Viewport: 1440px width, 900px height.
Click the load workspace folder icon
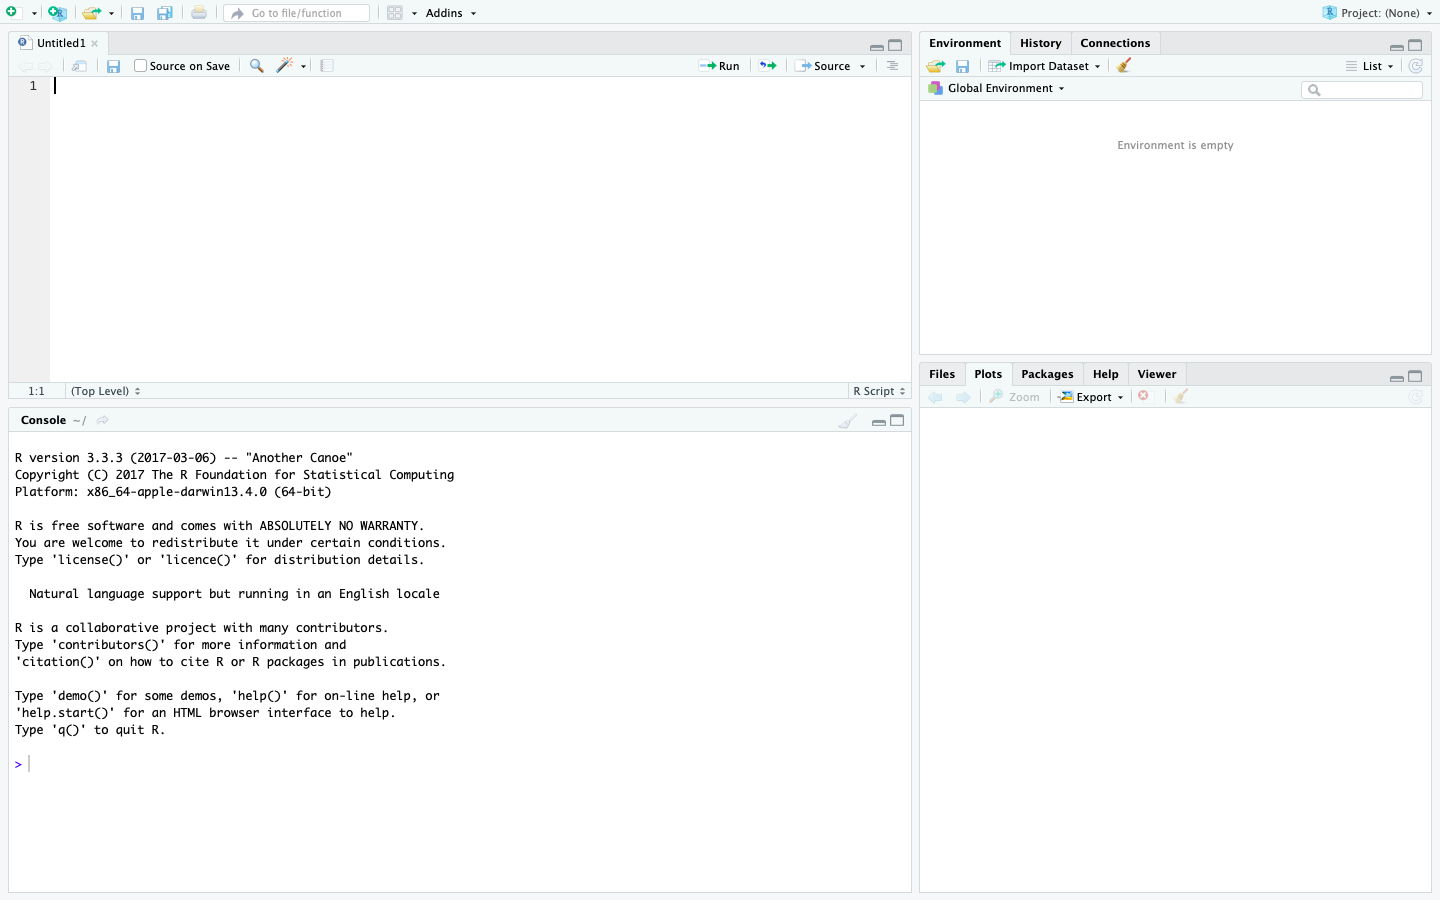coord(936,66)
